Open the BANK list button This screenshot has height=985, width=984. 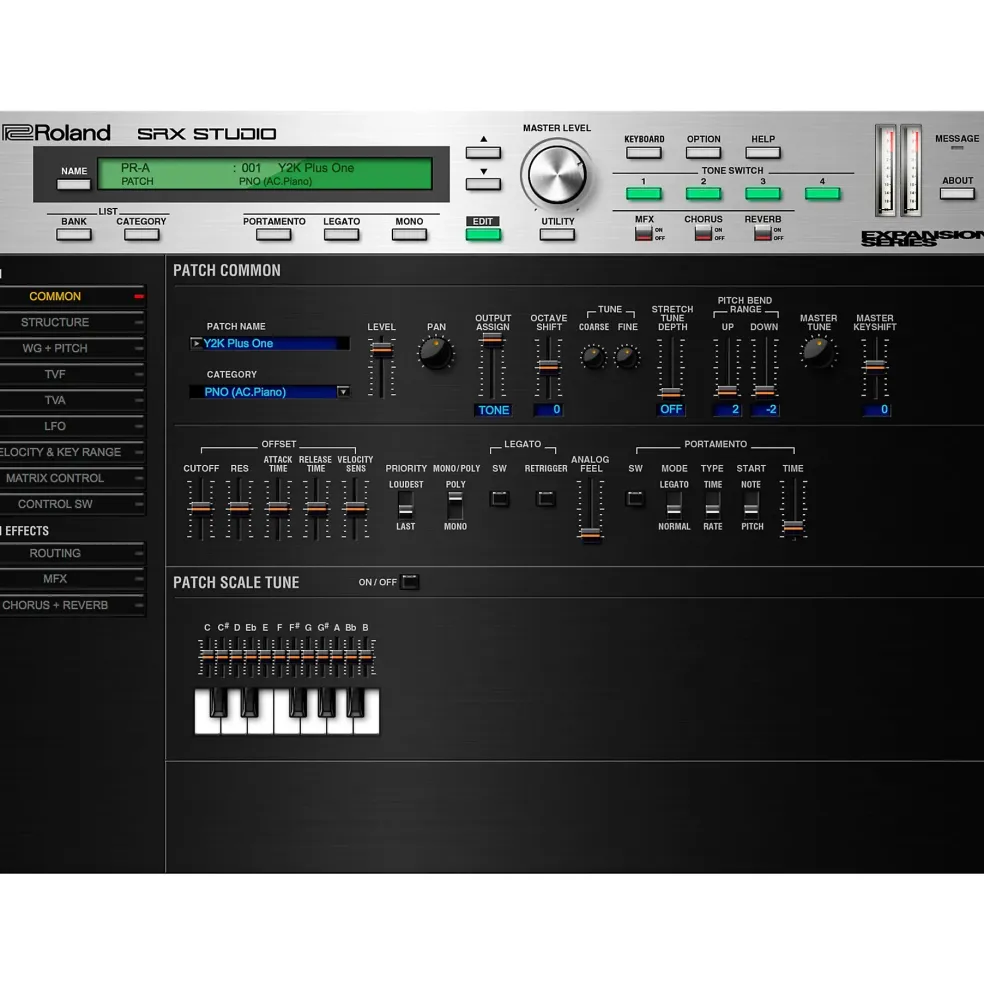click(x=74, y=235)
